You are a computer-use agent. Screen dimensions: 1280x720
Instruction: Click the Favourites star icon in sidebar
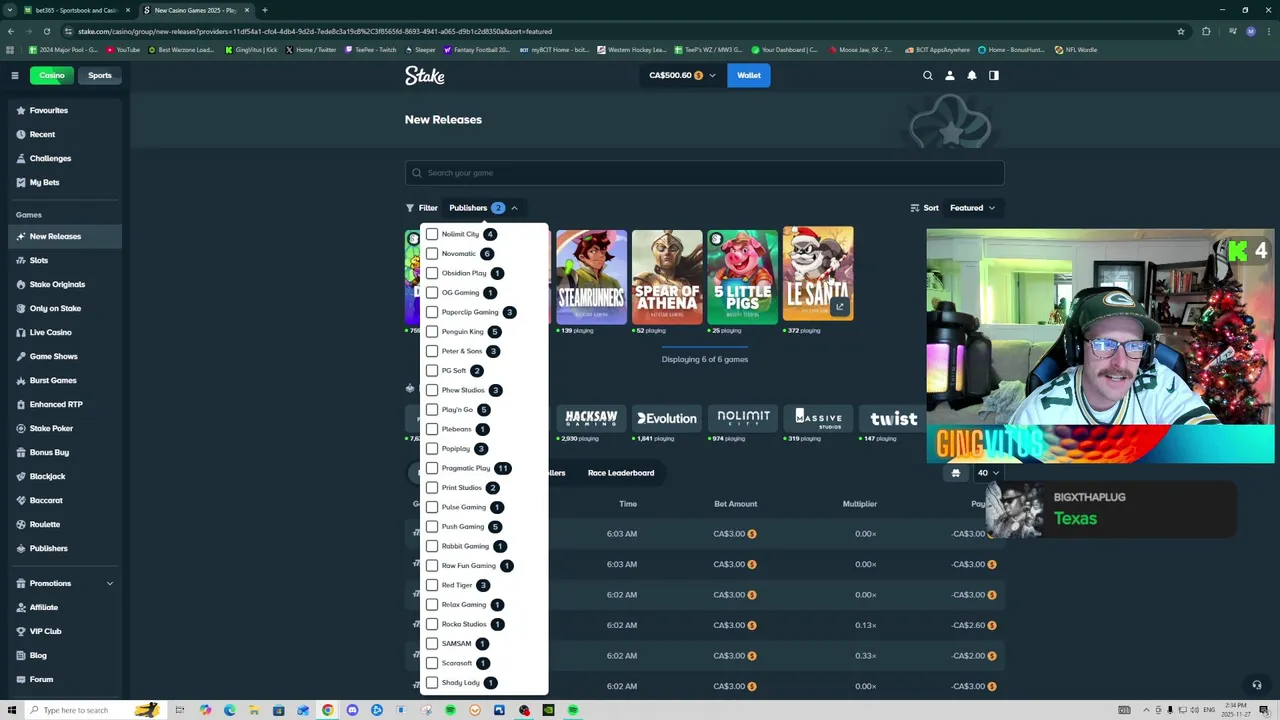click(x=21, y=110)
